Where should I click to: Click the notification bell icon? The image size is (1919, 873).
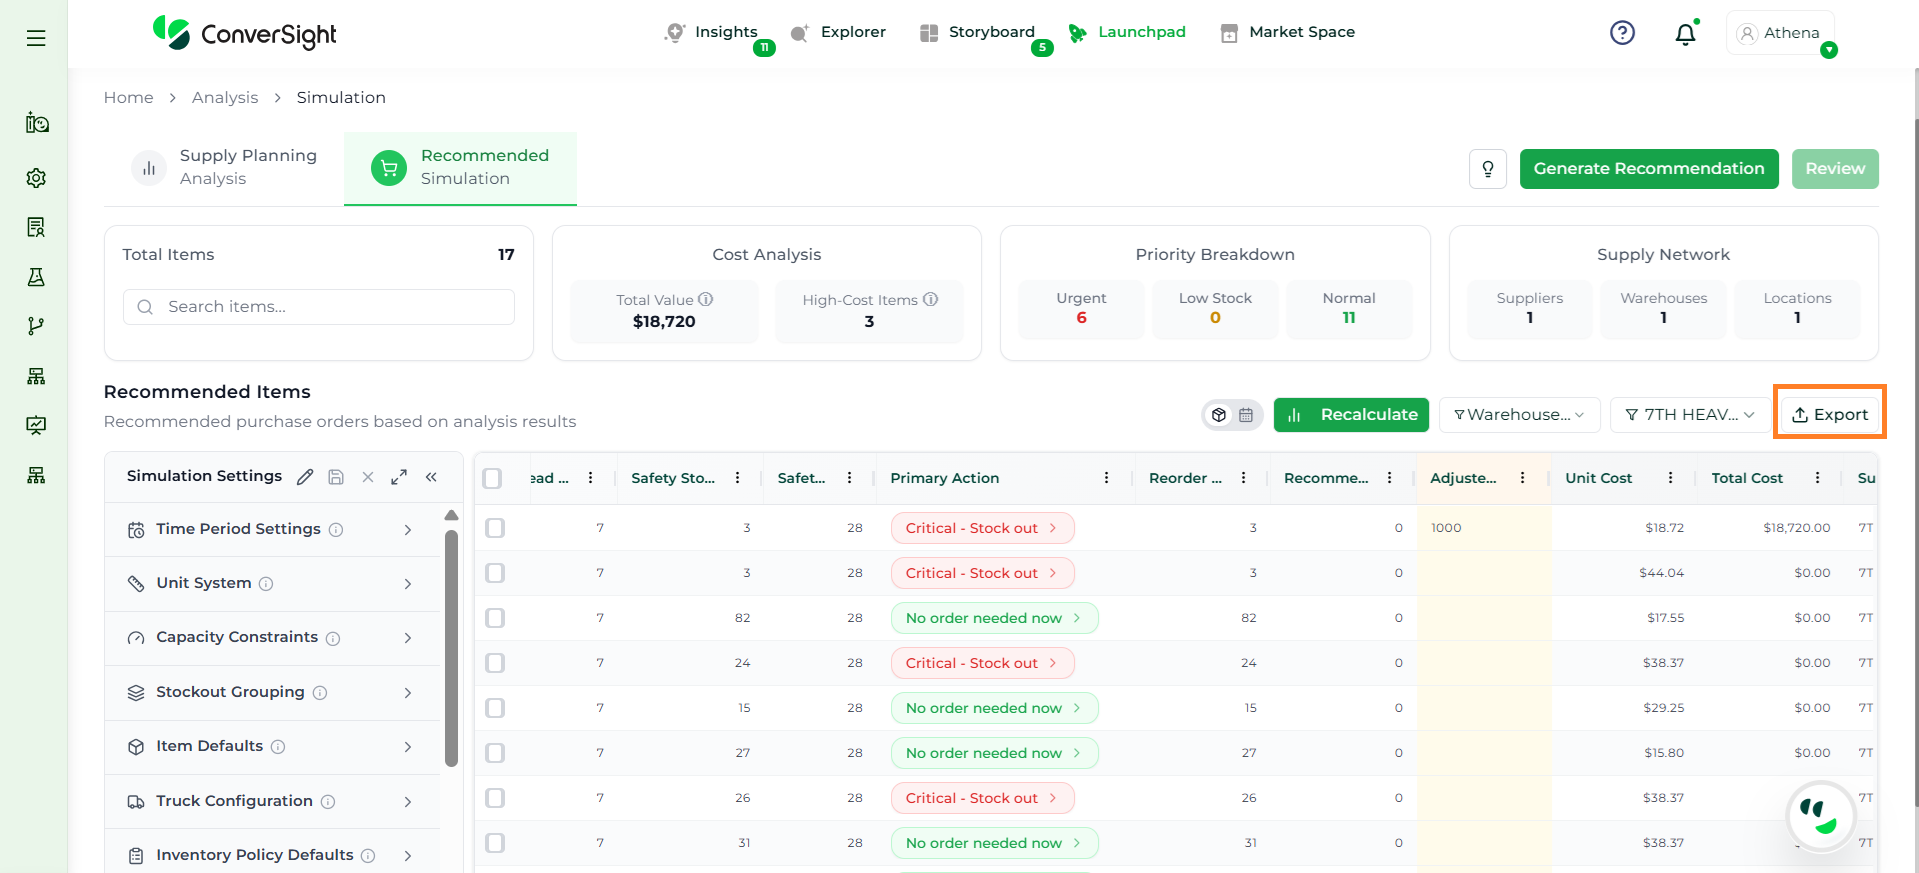pos(1685,34)
